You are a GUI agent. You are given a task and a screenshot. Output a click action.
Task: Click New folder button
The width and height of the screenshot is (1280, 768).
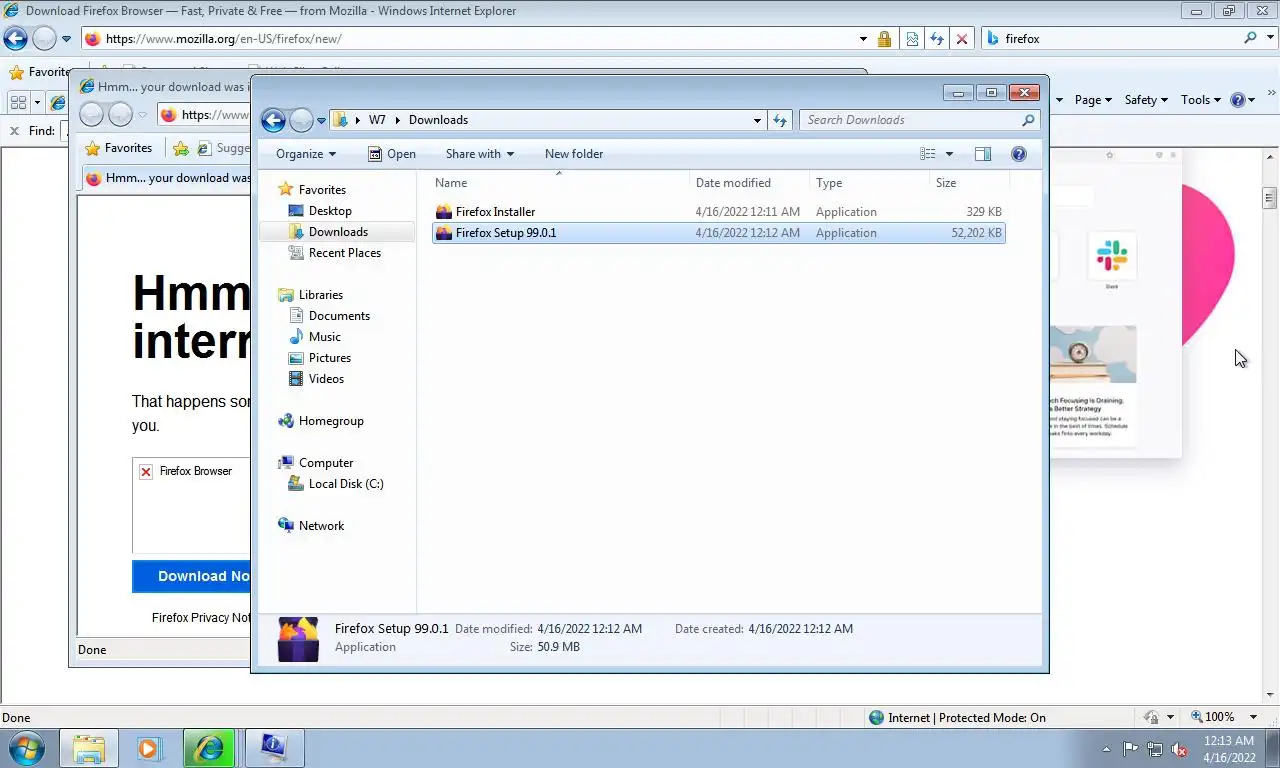click(x=574, y=154)
